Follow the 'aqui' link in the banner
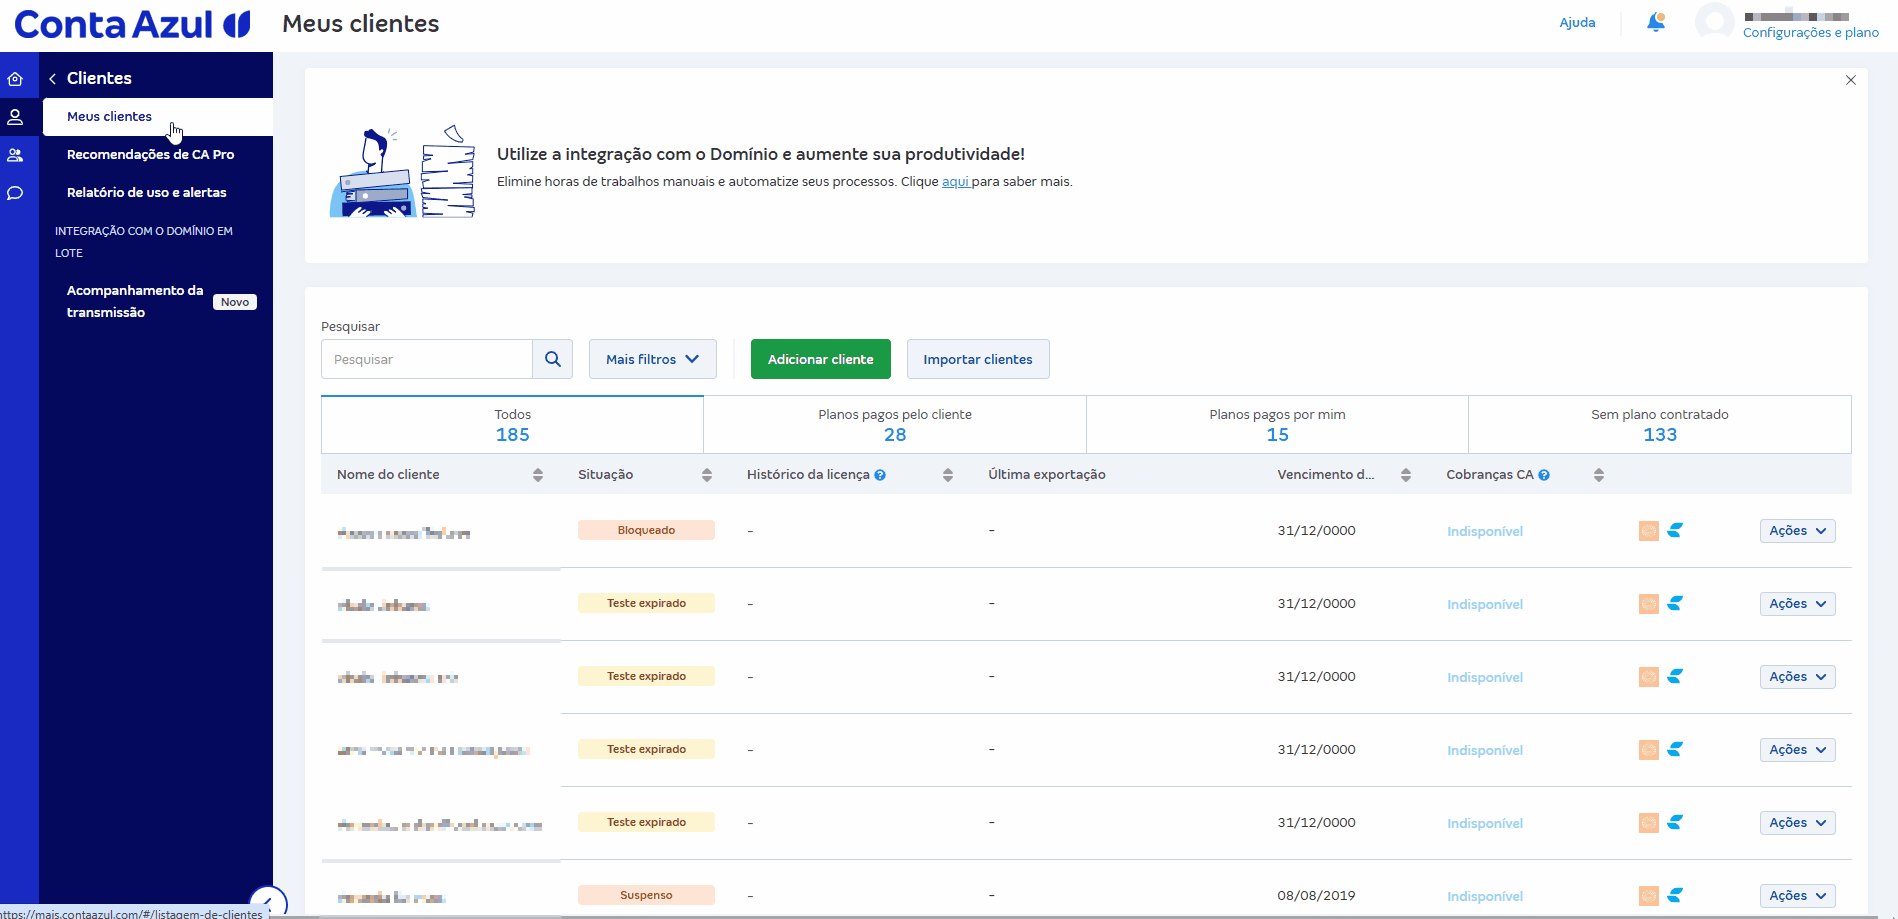 (955, 182)
